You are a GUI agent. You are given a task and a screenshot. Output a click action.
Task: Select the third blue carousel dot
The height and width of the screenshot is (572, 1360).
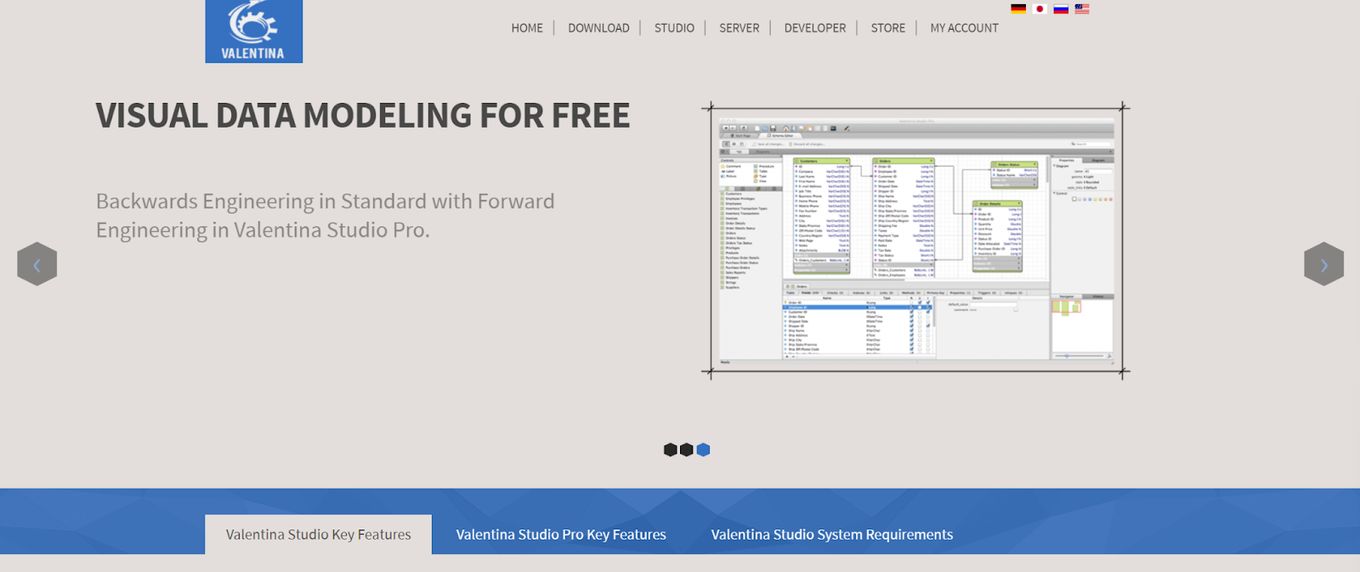(x=703, y=450)
